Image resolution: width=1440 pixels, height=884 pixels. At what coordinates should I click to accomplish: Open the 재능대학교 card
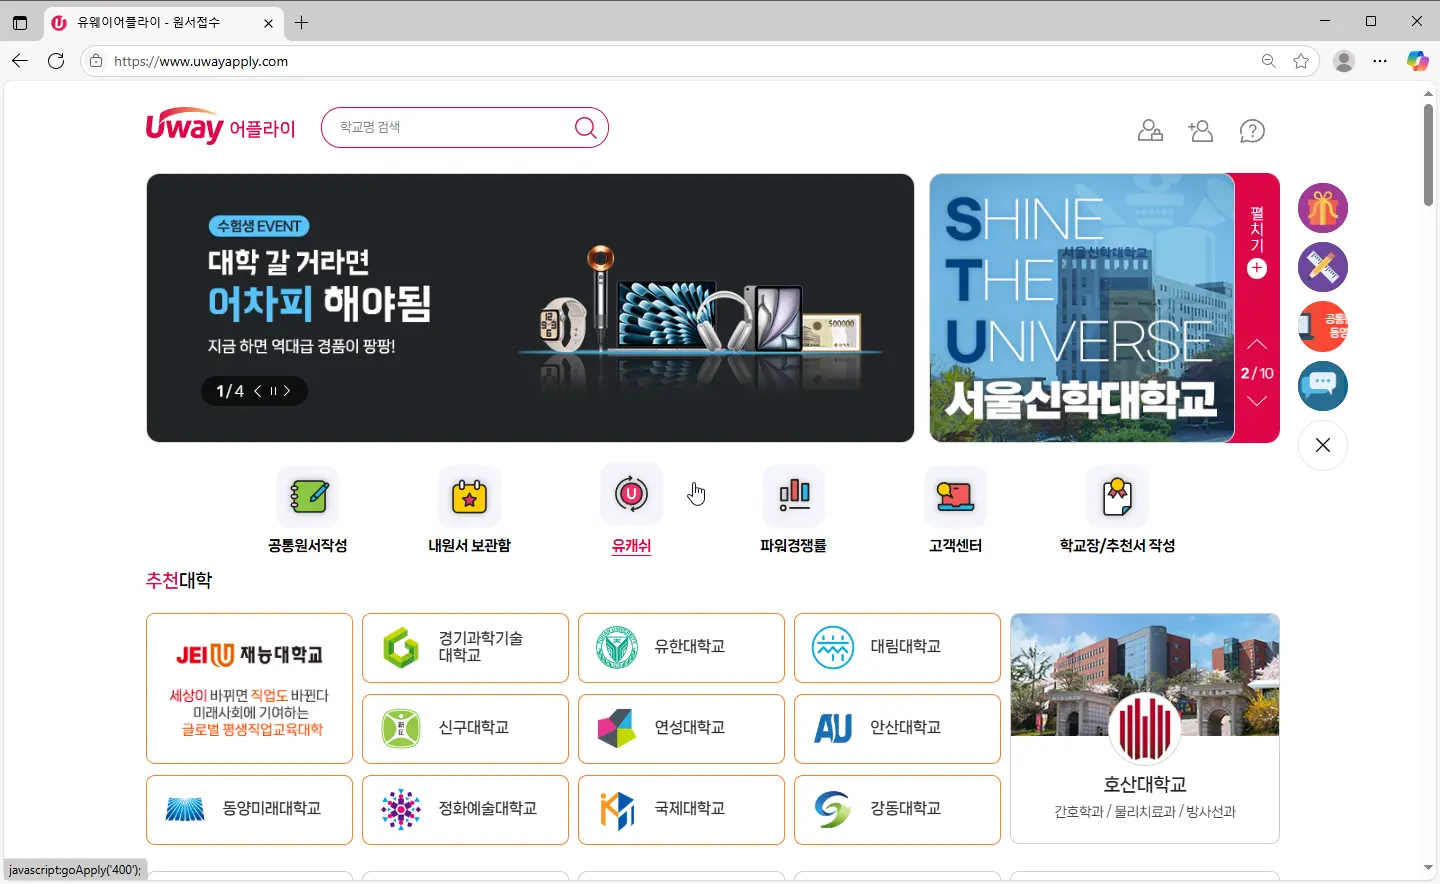tap(249, 688)
